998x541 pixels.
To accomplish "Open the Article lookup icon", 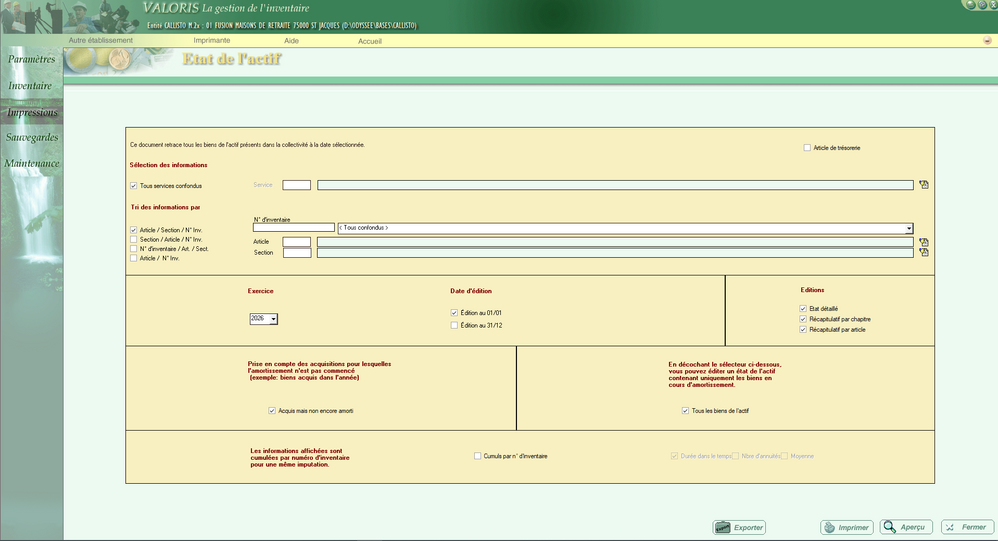I will (x=924, y=242).
